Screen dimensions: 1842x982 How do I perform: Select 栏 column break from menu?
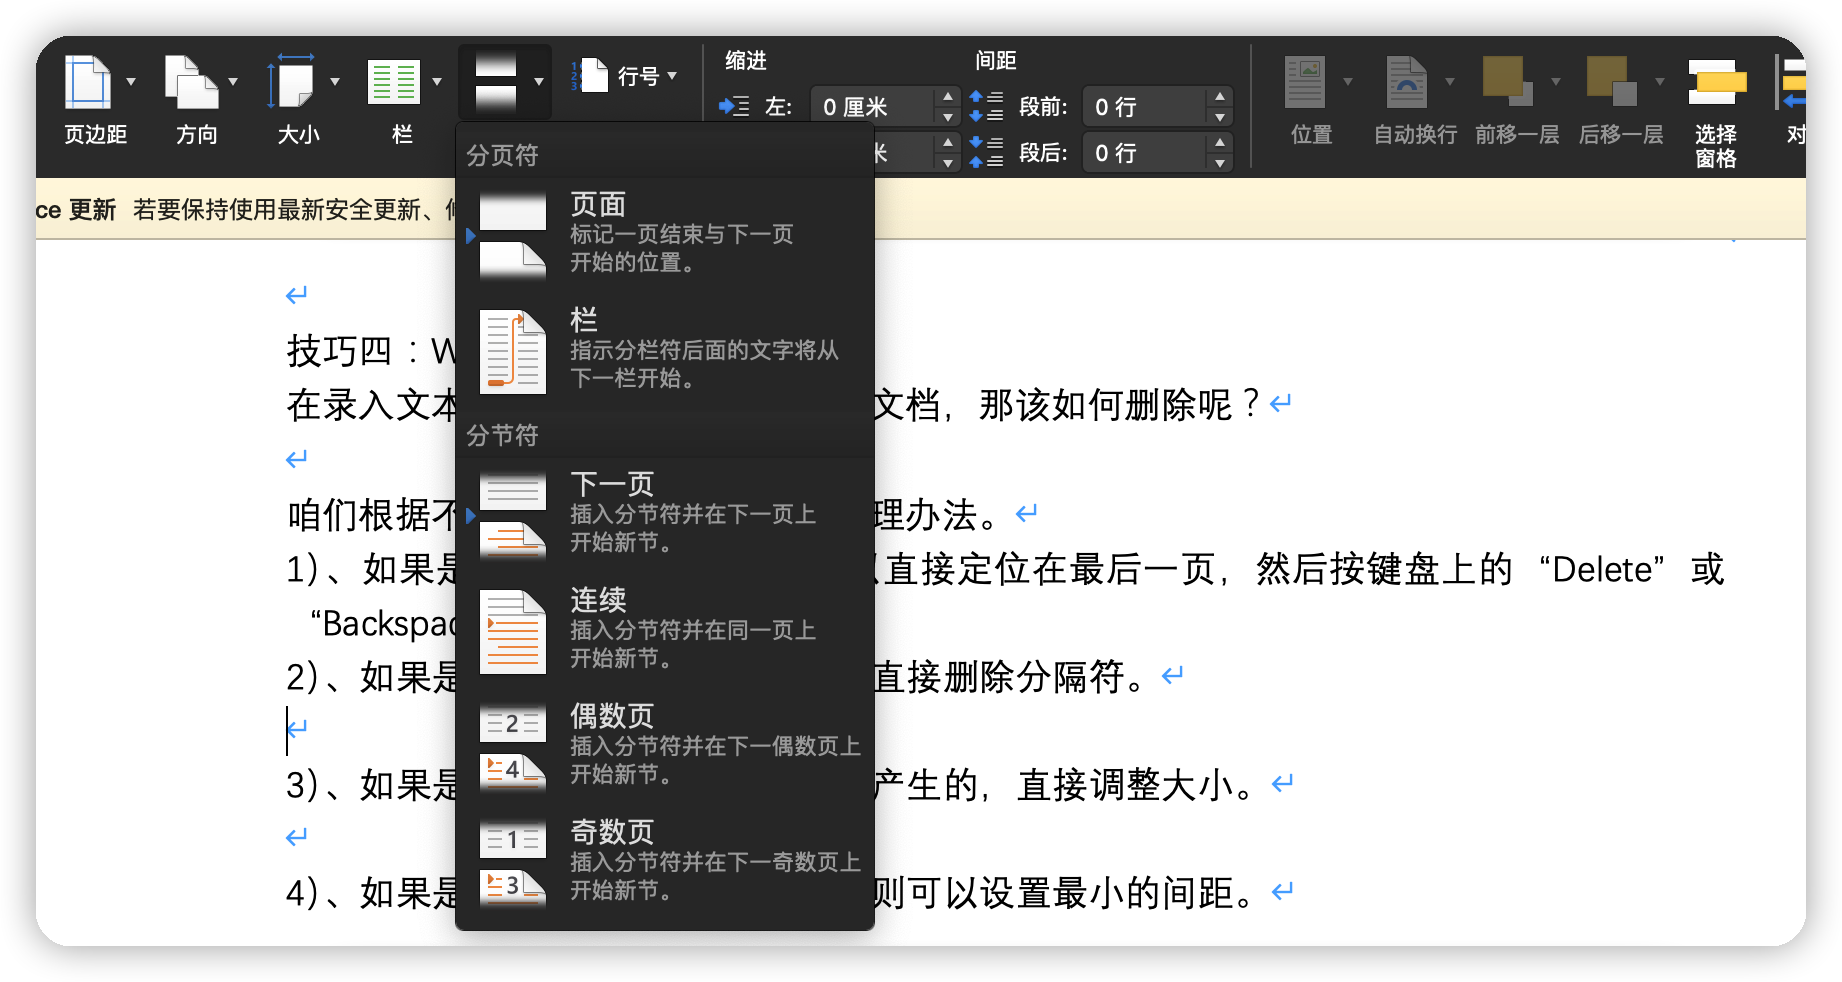click(x=664, y=349)
